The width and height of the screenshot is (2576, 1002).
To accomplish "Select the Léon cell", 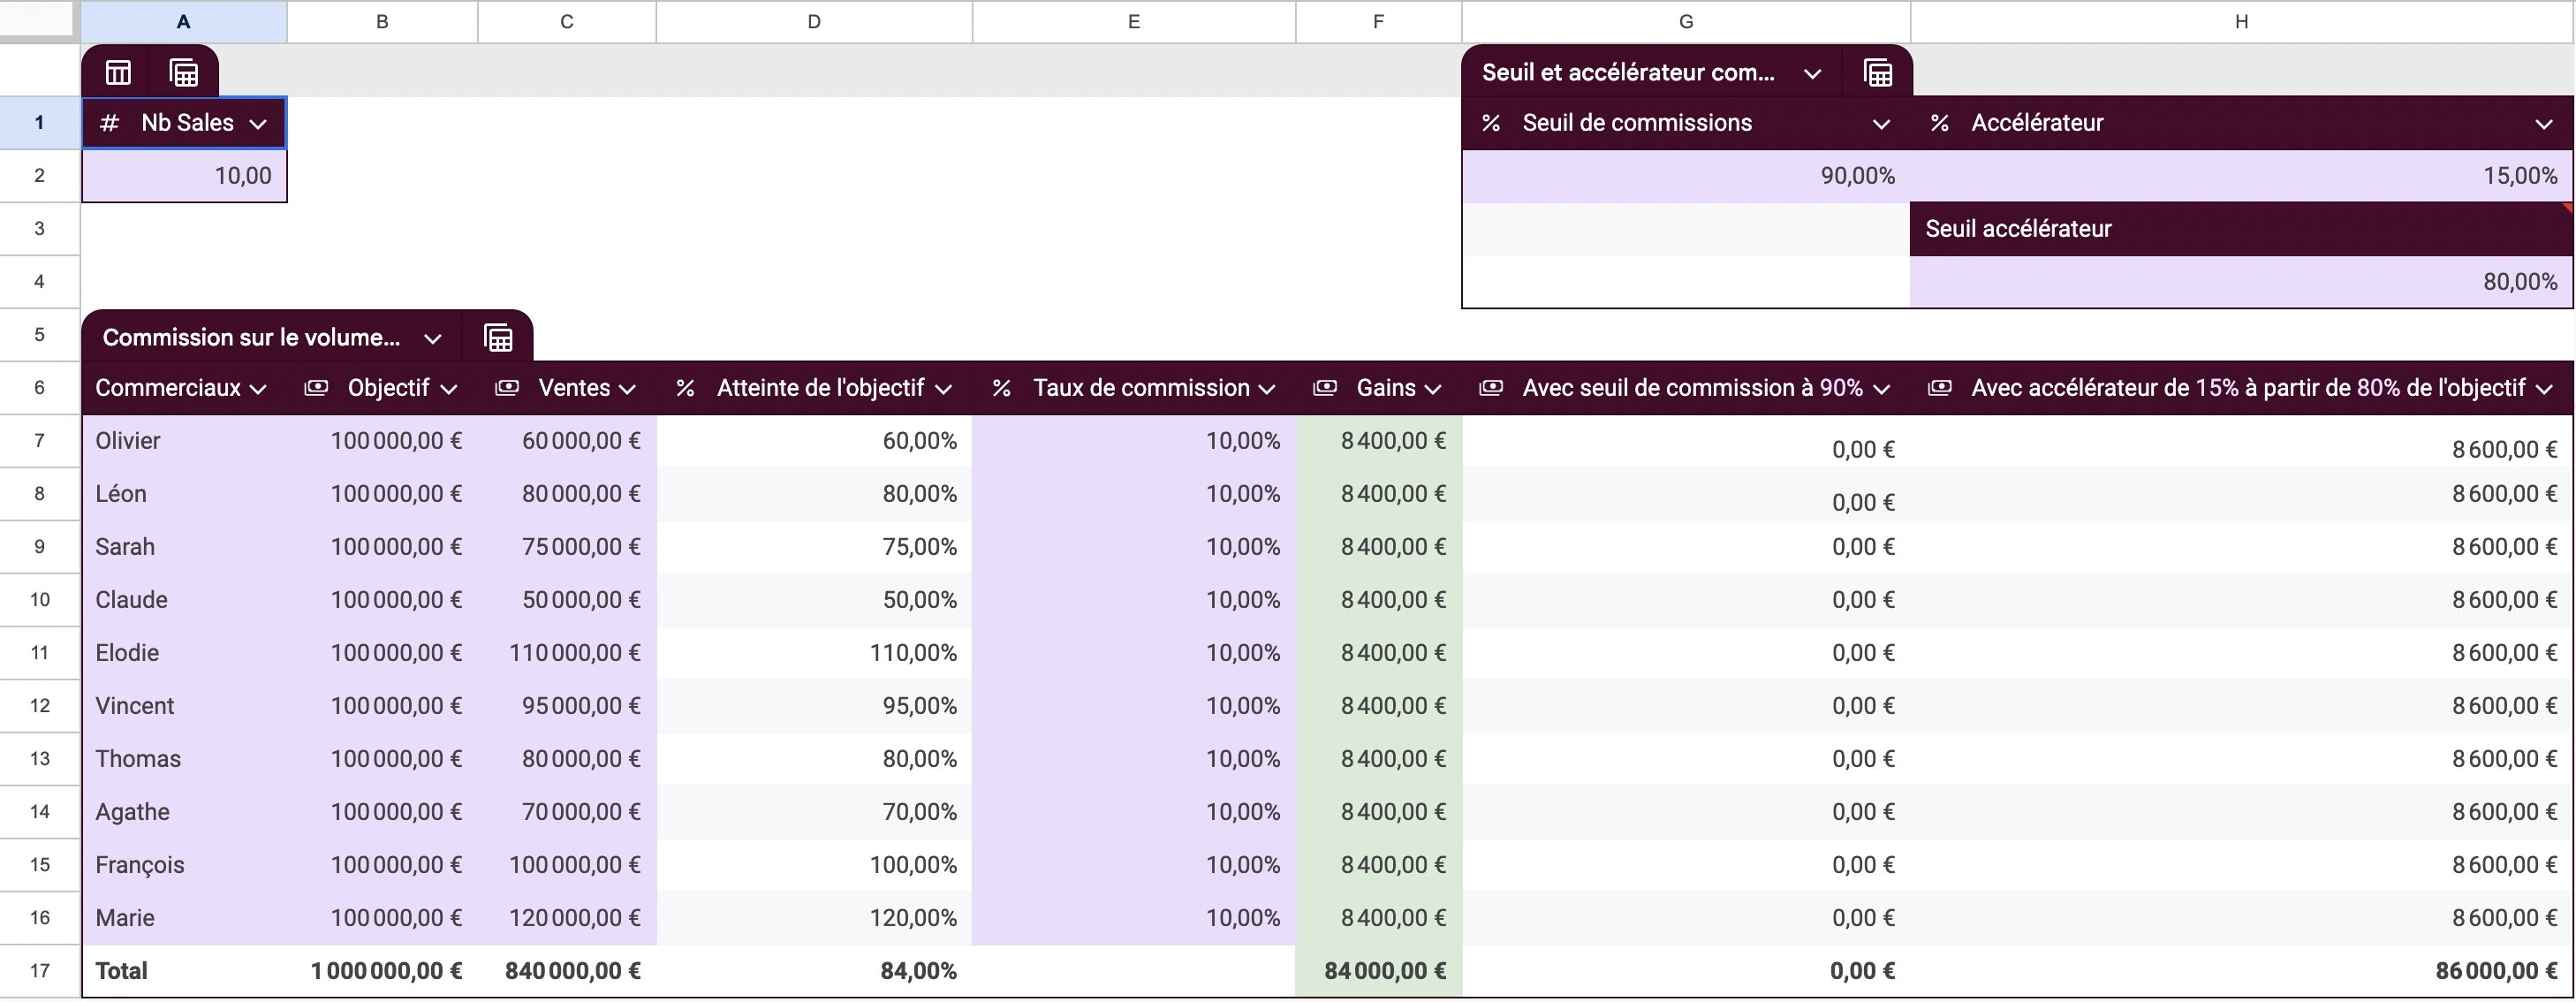I will pos(184,494).
